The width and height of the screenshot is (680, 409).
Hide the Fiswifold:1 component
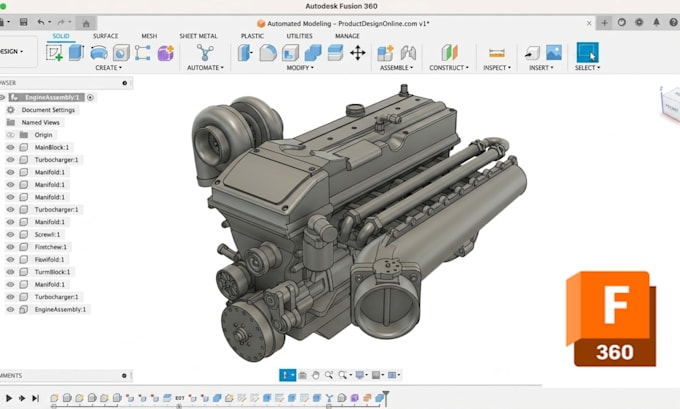pyautogui.click(x=10, y=260)
